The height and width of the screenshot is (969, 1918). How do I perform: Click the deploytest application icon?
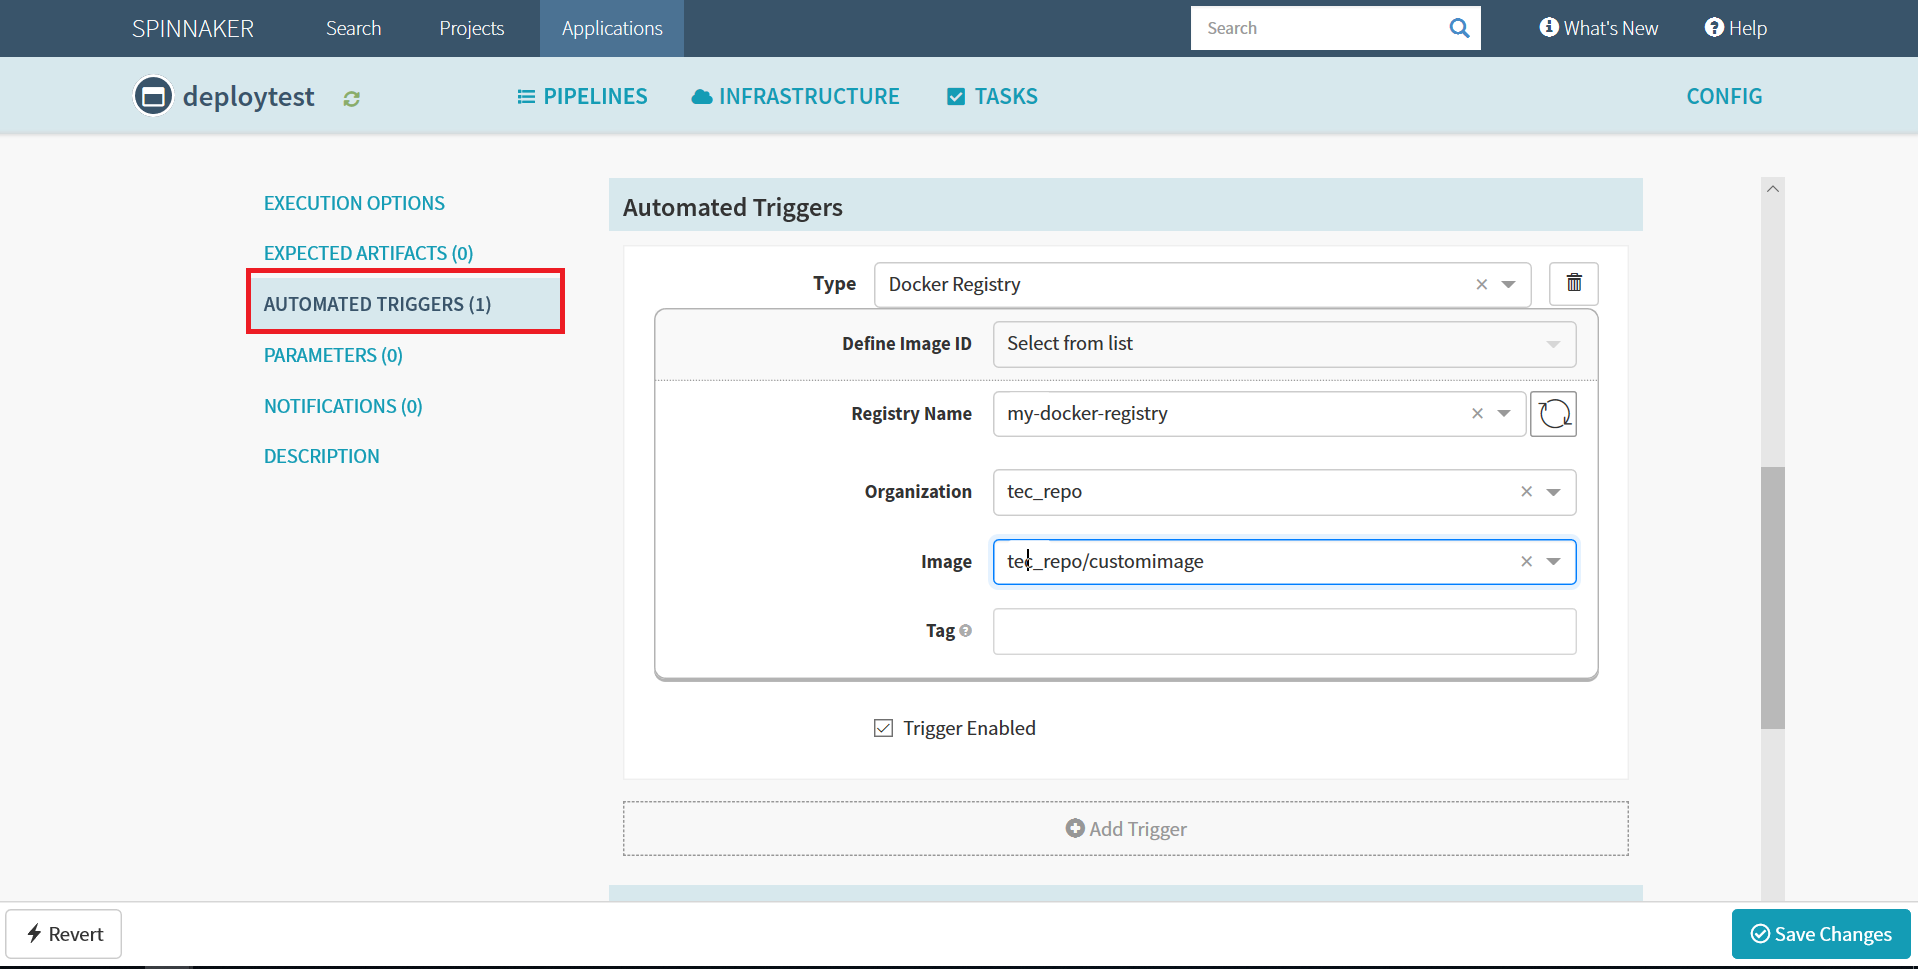[x=153, y=96]
